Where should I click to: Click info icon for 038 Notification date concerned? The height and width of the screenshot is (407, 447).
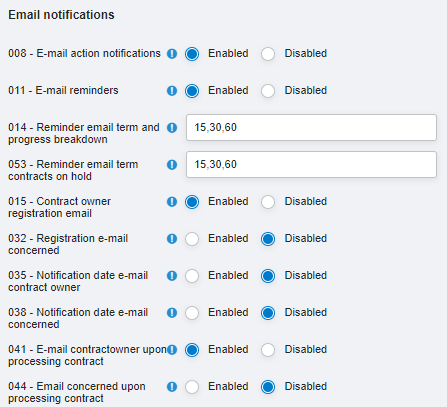172,313
